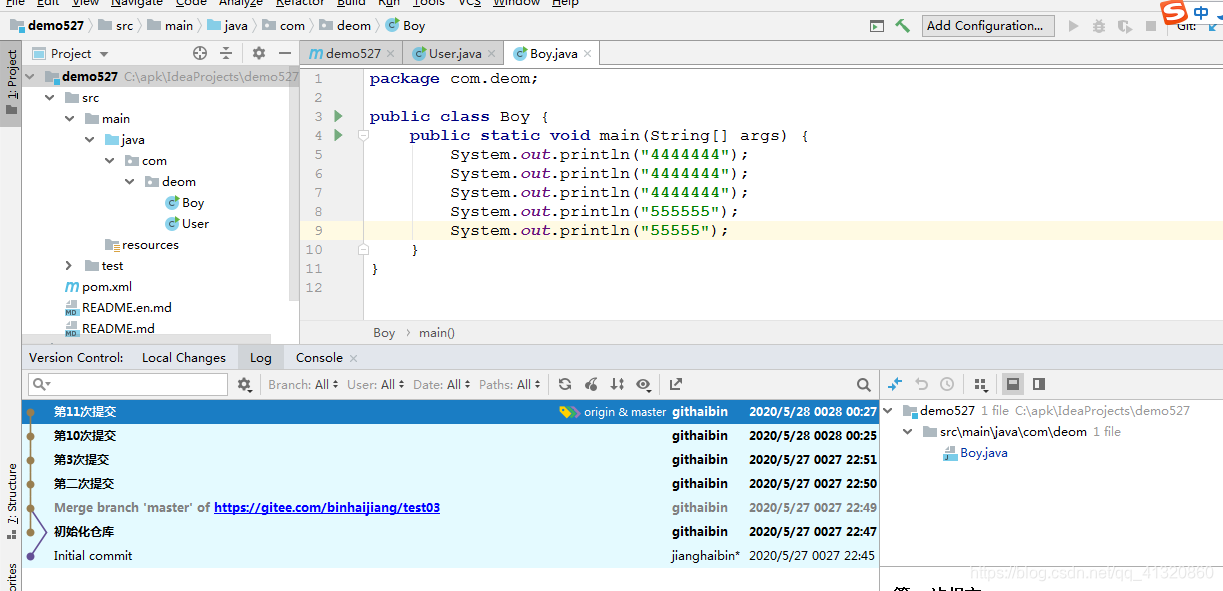The image size is (1223, 591).
Task: Build project with hammer icon
Action: pos(903,26)
